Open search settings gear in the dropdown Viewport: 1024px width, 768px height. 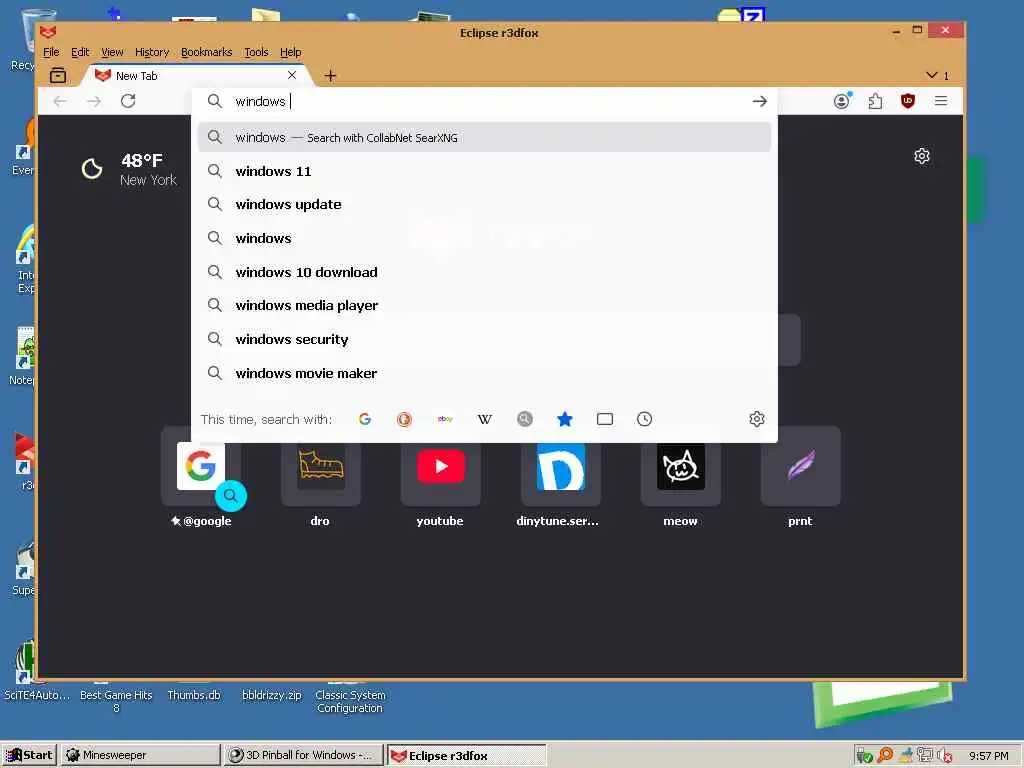pyautogui.click(x=756, y=419)
